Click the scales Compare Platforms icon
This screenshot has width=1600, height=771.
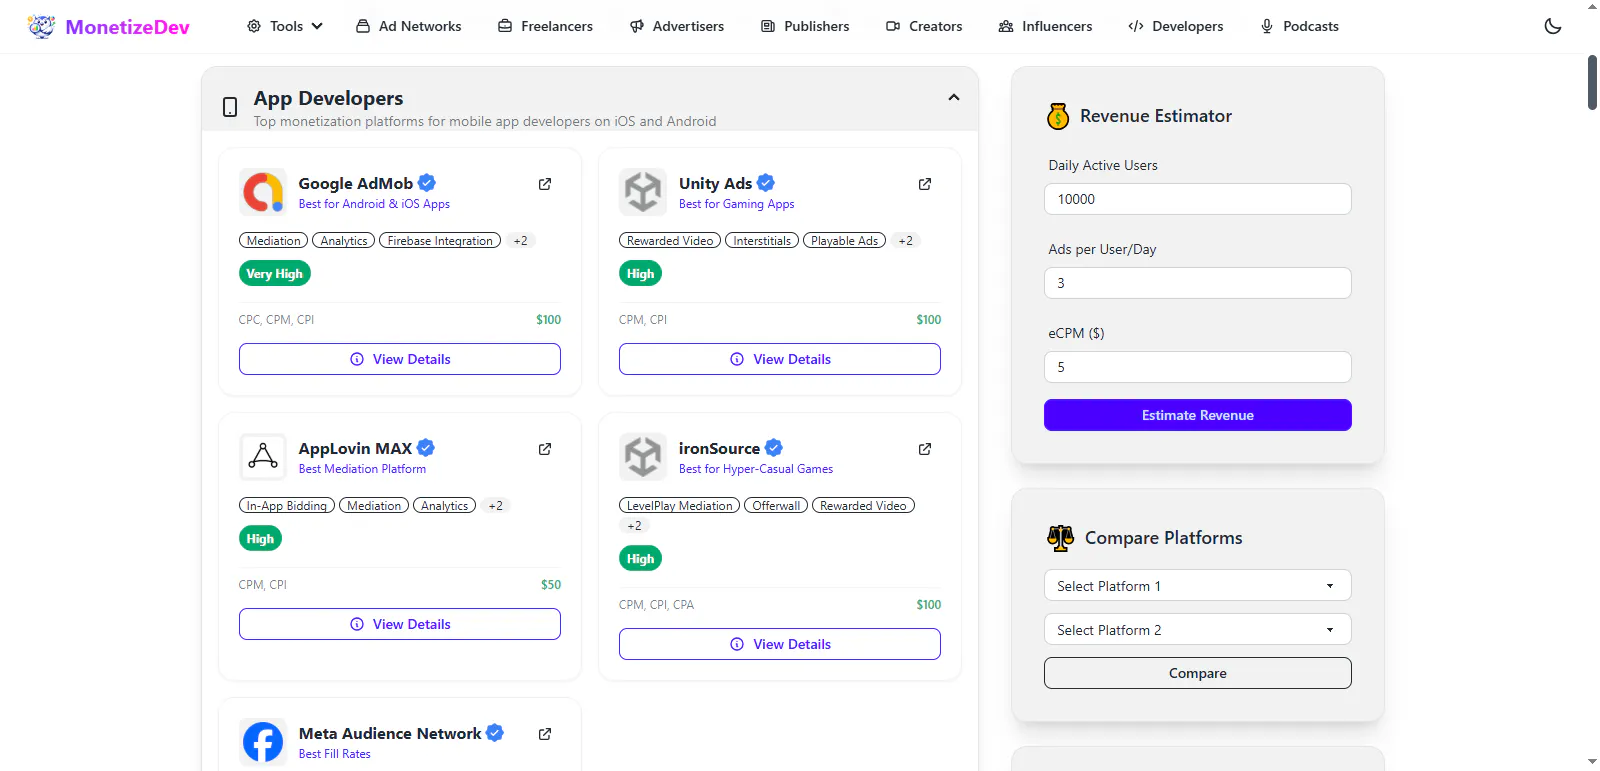pos(1060,538)
